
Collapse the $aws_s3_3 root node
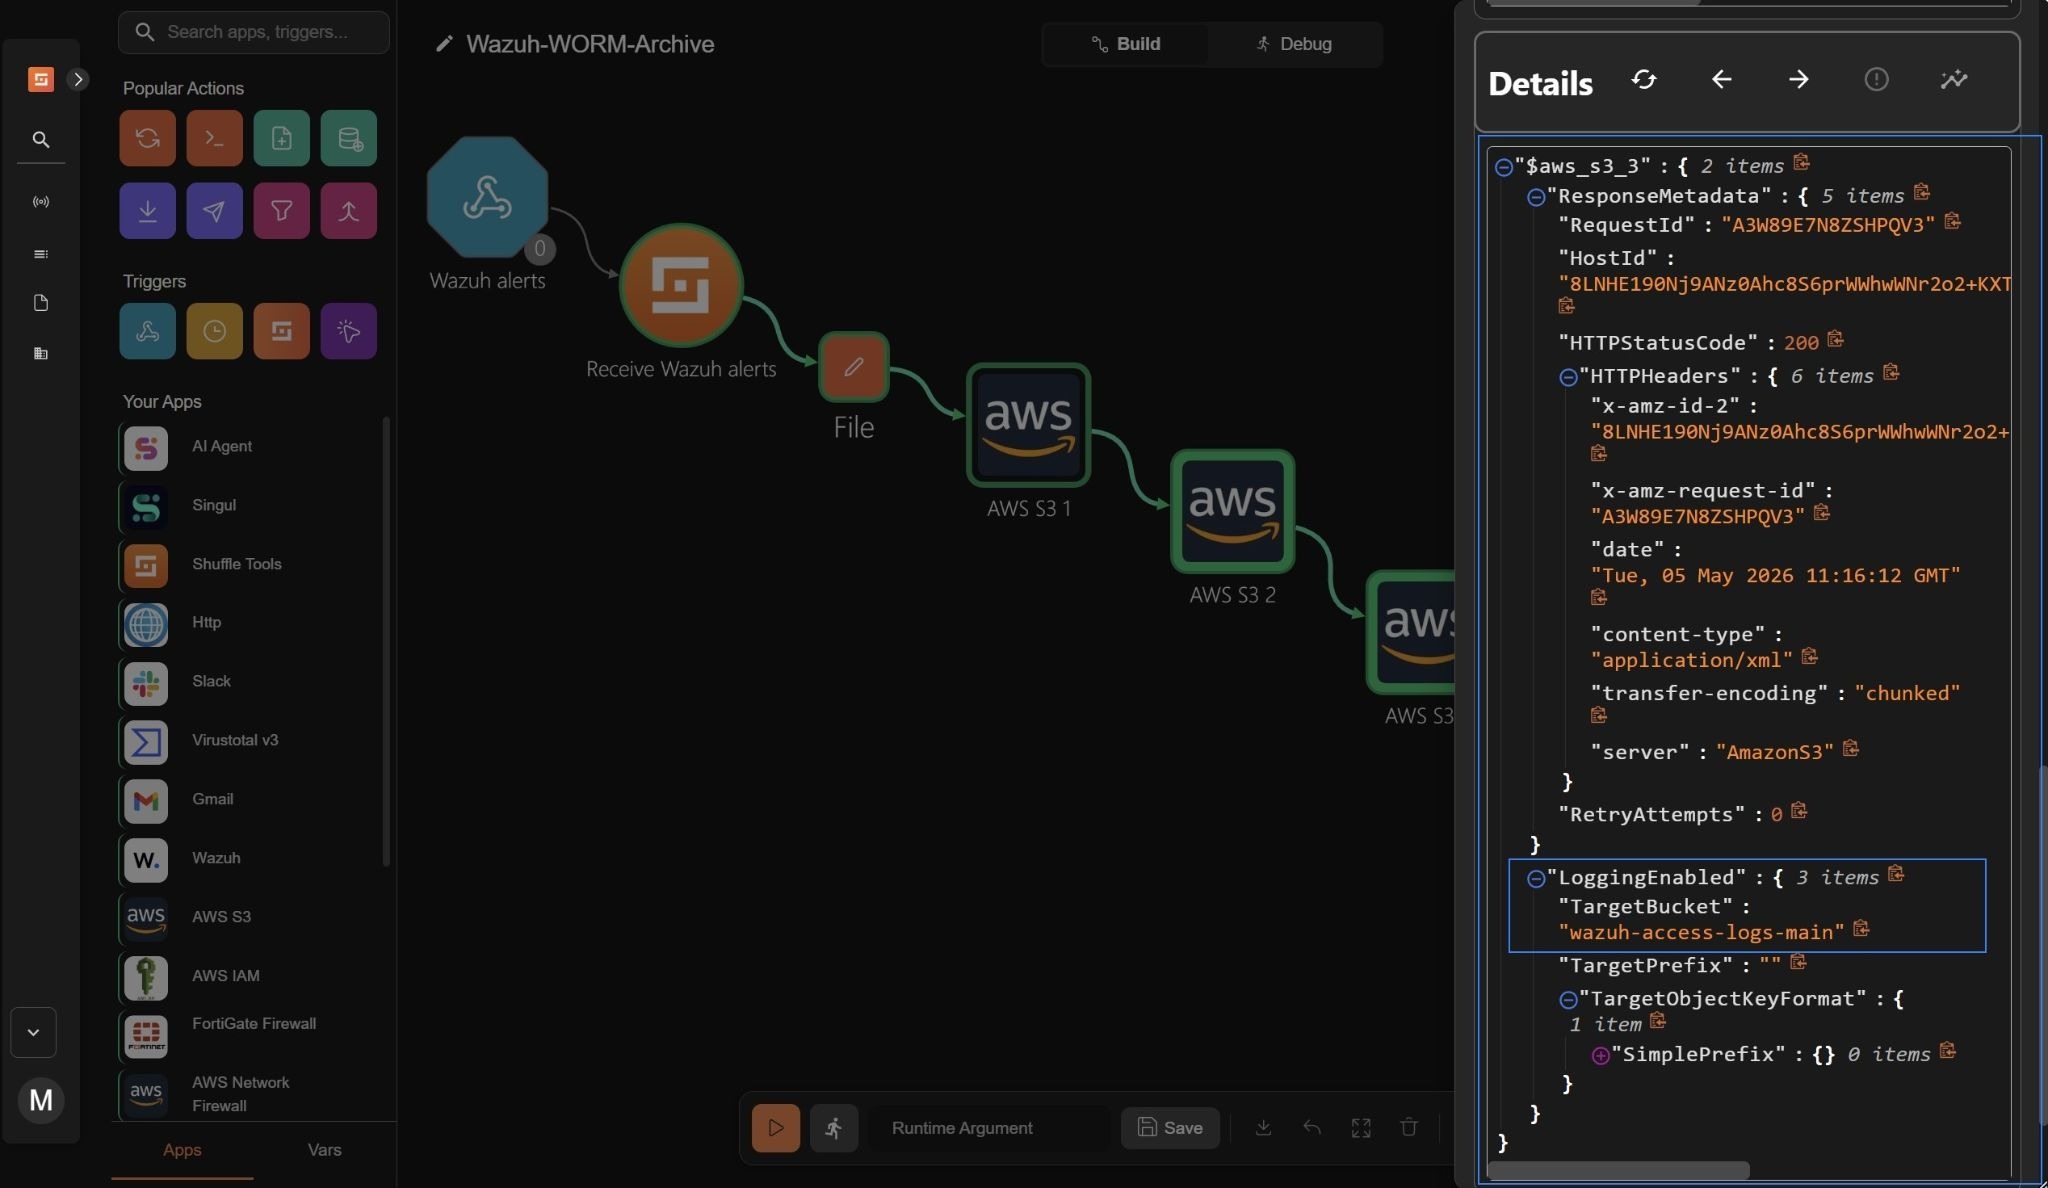click(x=1504, y=168)
